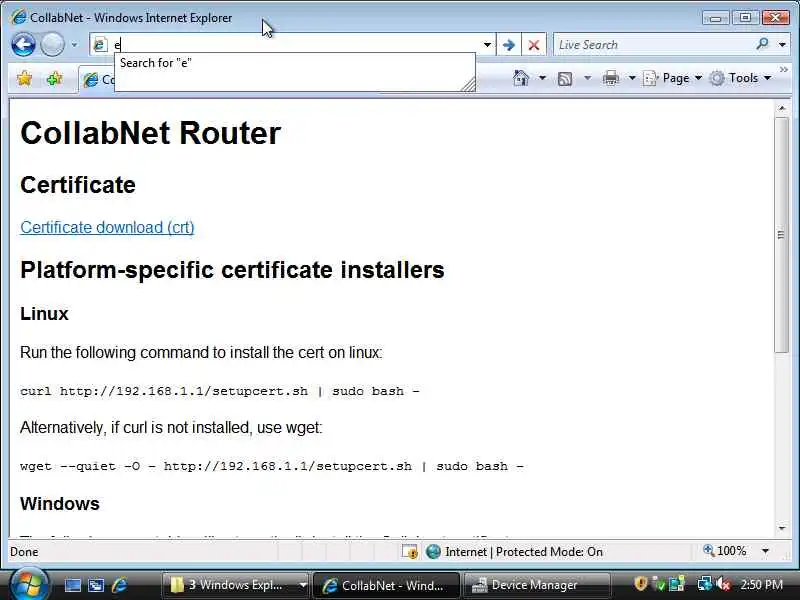Show more command bar items chevron
This screenshot has height=600, width=800.
coord(784,70)
